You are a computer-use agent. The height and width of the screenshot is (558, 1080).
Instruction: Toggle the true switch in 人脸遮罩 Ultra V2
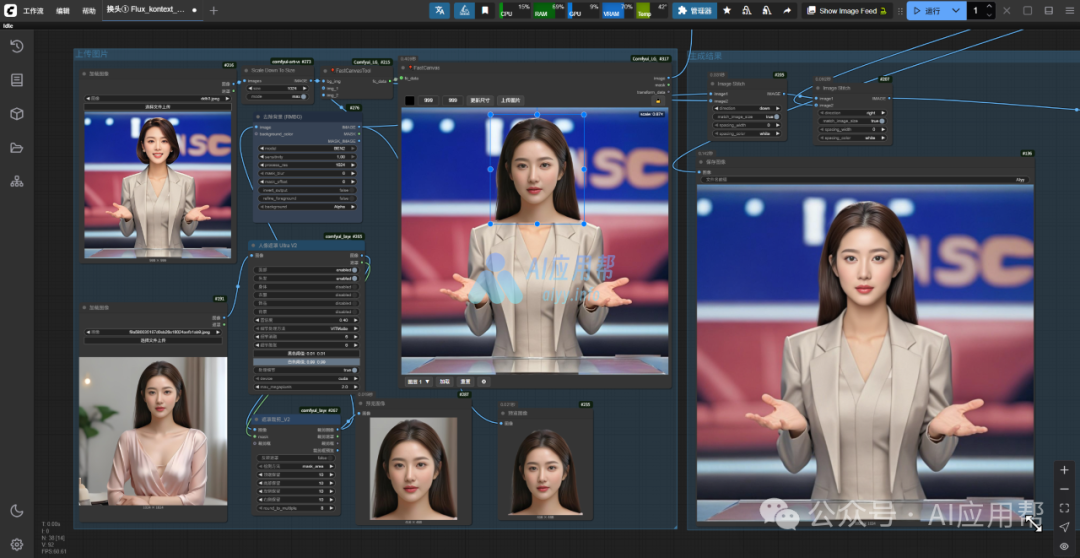pyautogui.click(x=355, y=370)
